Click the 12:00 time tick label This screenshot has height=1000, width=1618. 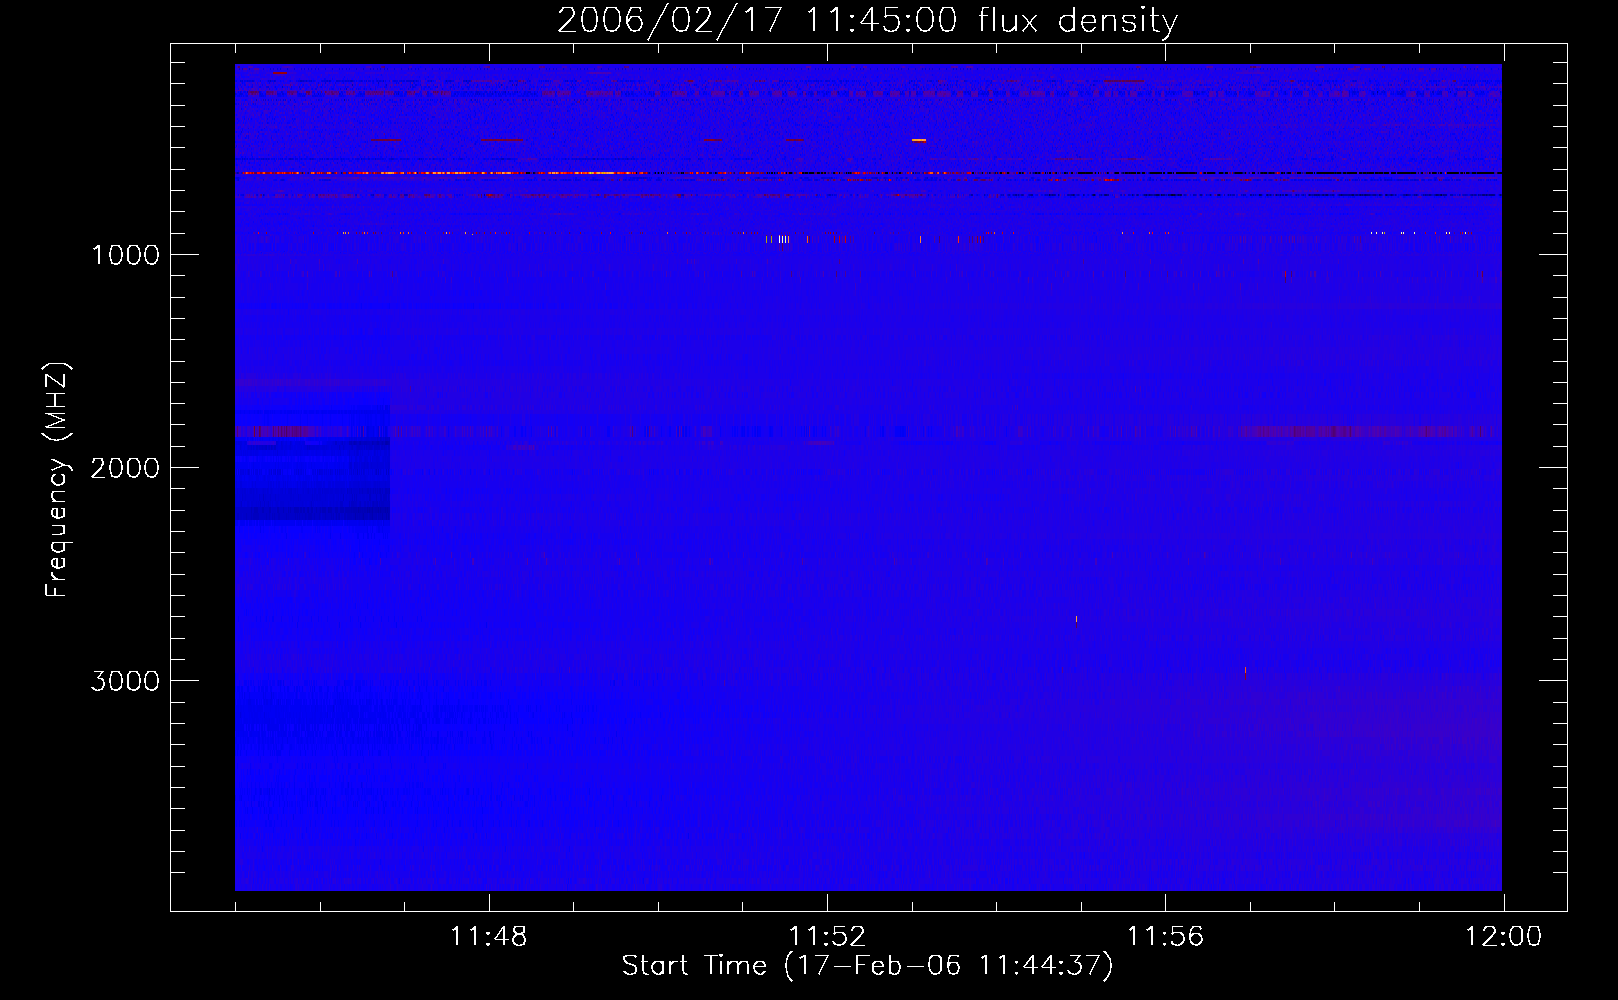coord(1503,937)
